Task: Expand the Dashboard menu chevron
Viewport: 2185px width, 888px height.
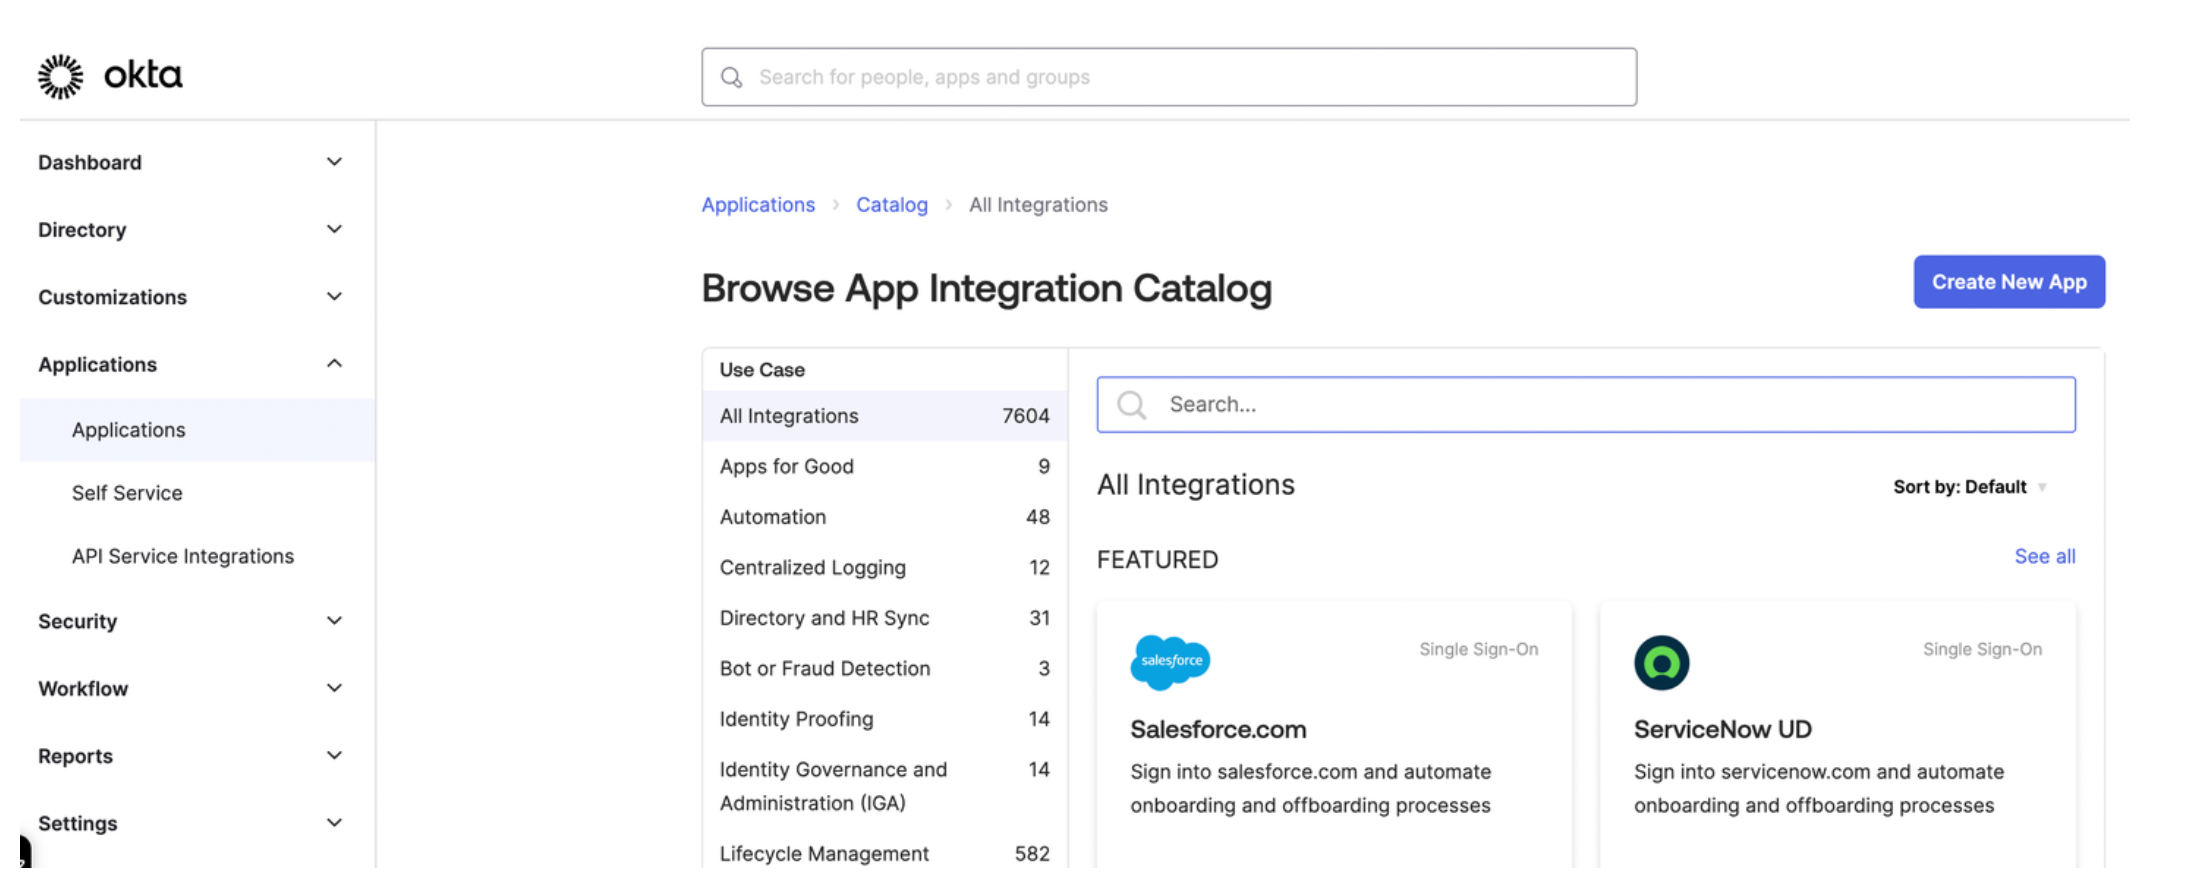Action: click(334, 162)
